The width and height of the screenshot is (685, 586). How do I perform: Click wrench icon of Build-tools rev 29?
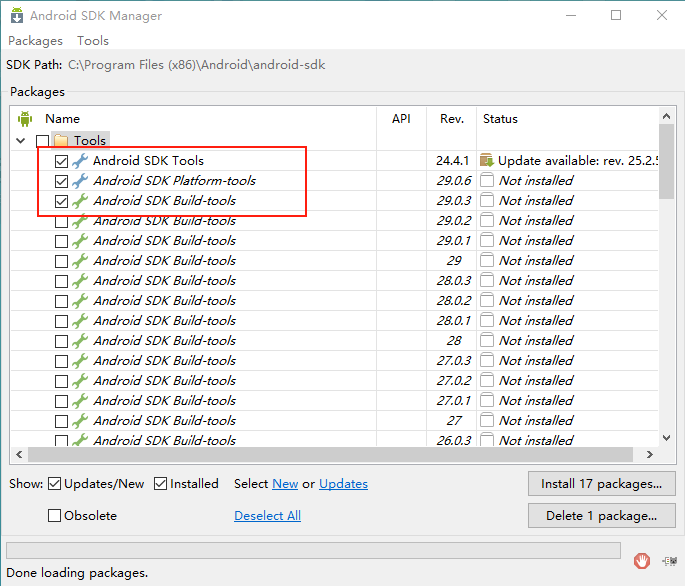click(80, 261)
